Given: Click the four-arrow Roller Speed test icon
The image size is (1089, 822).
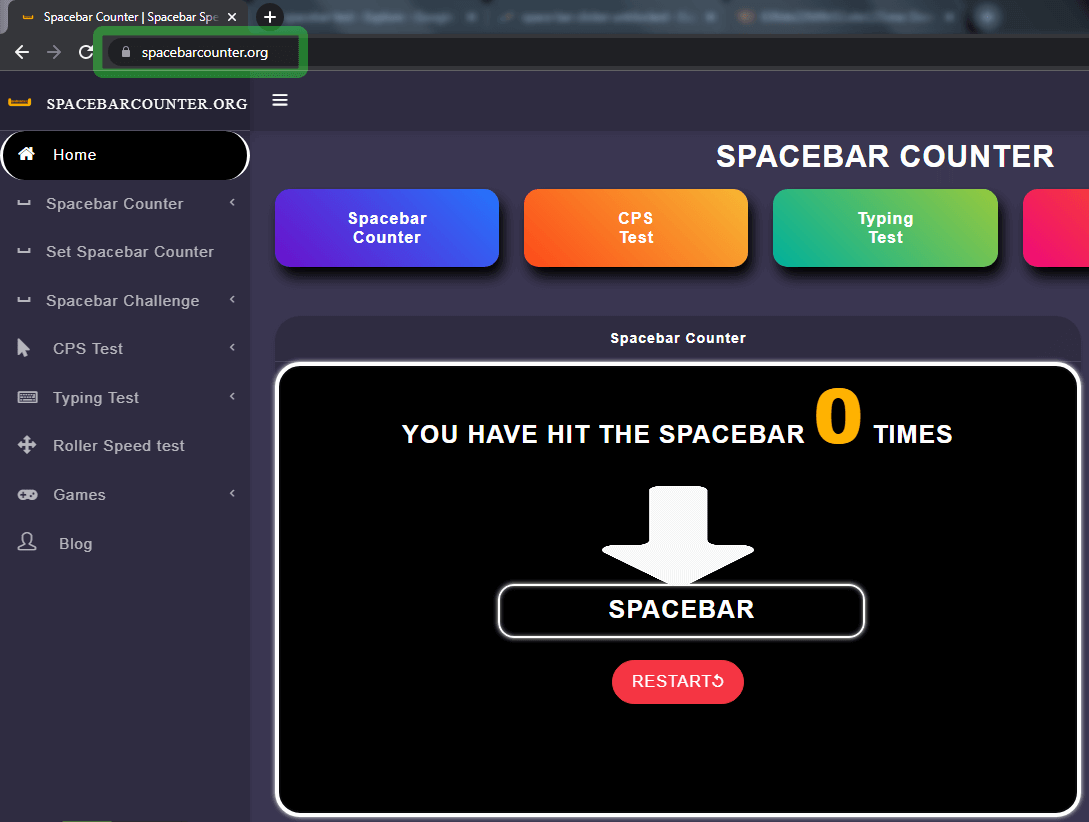Looking at the screenshot, I should coord(27,446).
